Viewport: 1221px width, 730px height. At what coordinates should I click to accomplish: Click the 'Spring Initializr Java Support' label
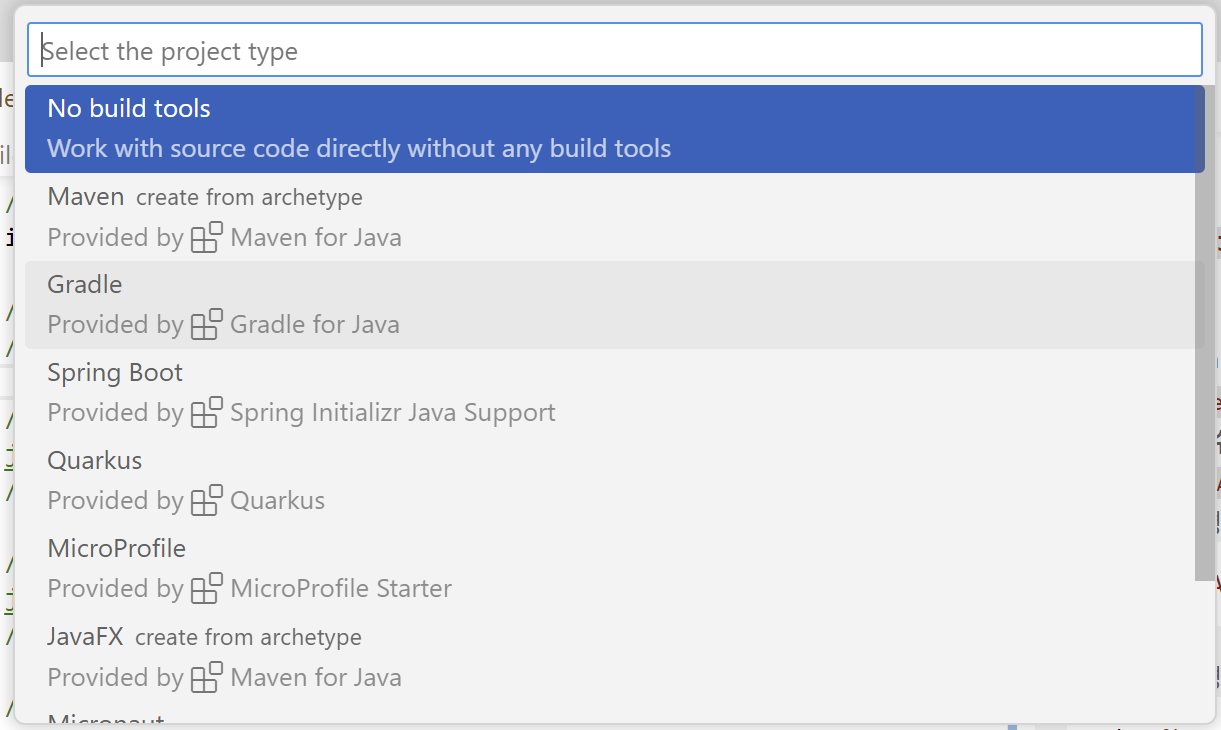coord(393,412)
